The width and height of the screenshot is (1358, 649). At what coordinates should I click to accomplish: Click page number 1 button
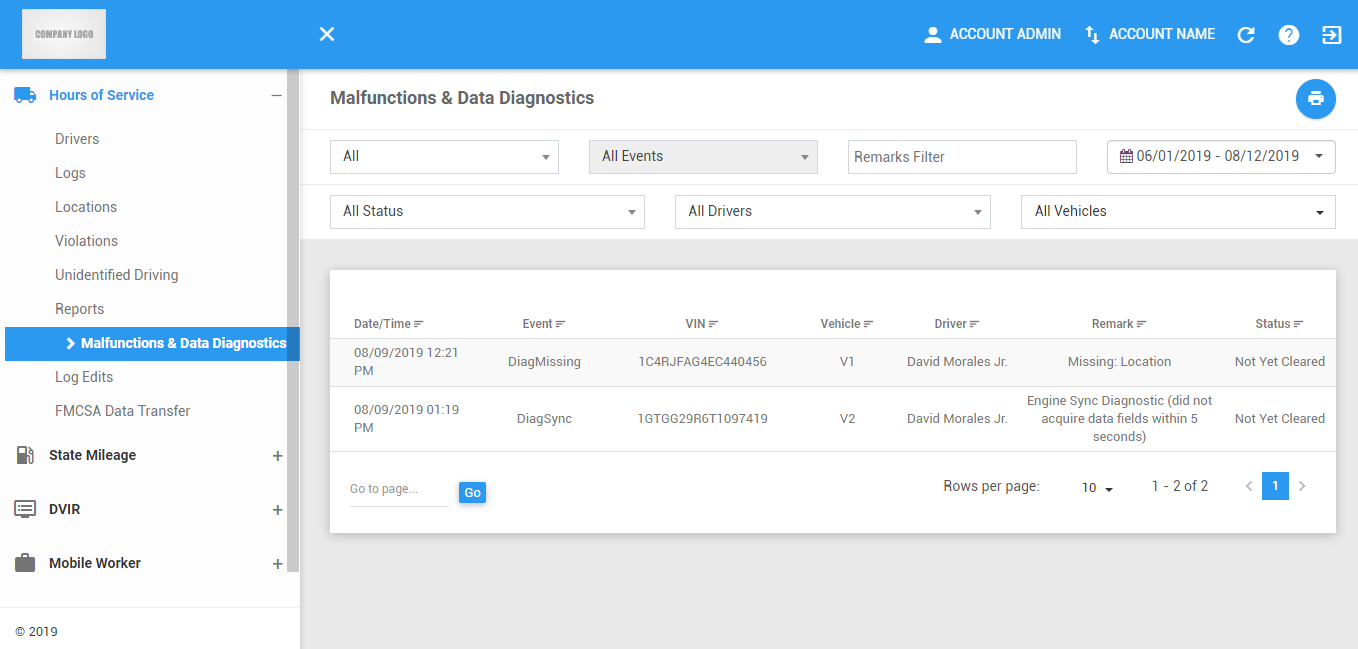[x=1275, y=486]
